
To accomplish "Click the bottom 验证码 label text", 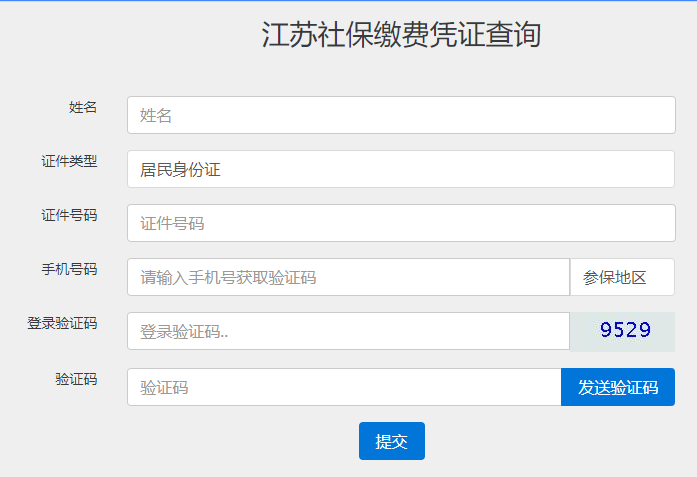I will (x=76, y=379).
